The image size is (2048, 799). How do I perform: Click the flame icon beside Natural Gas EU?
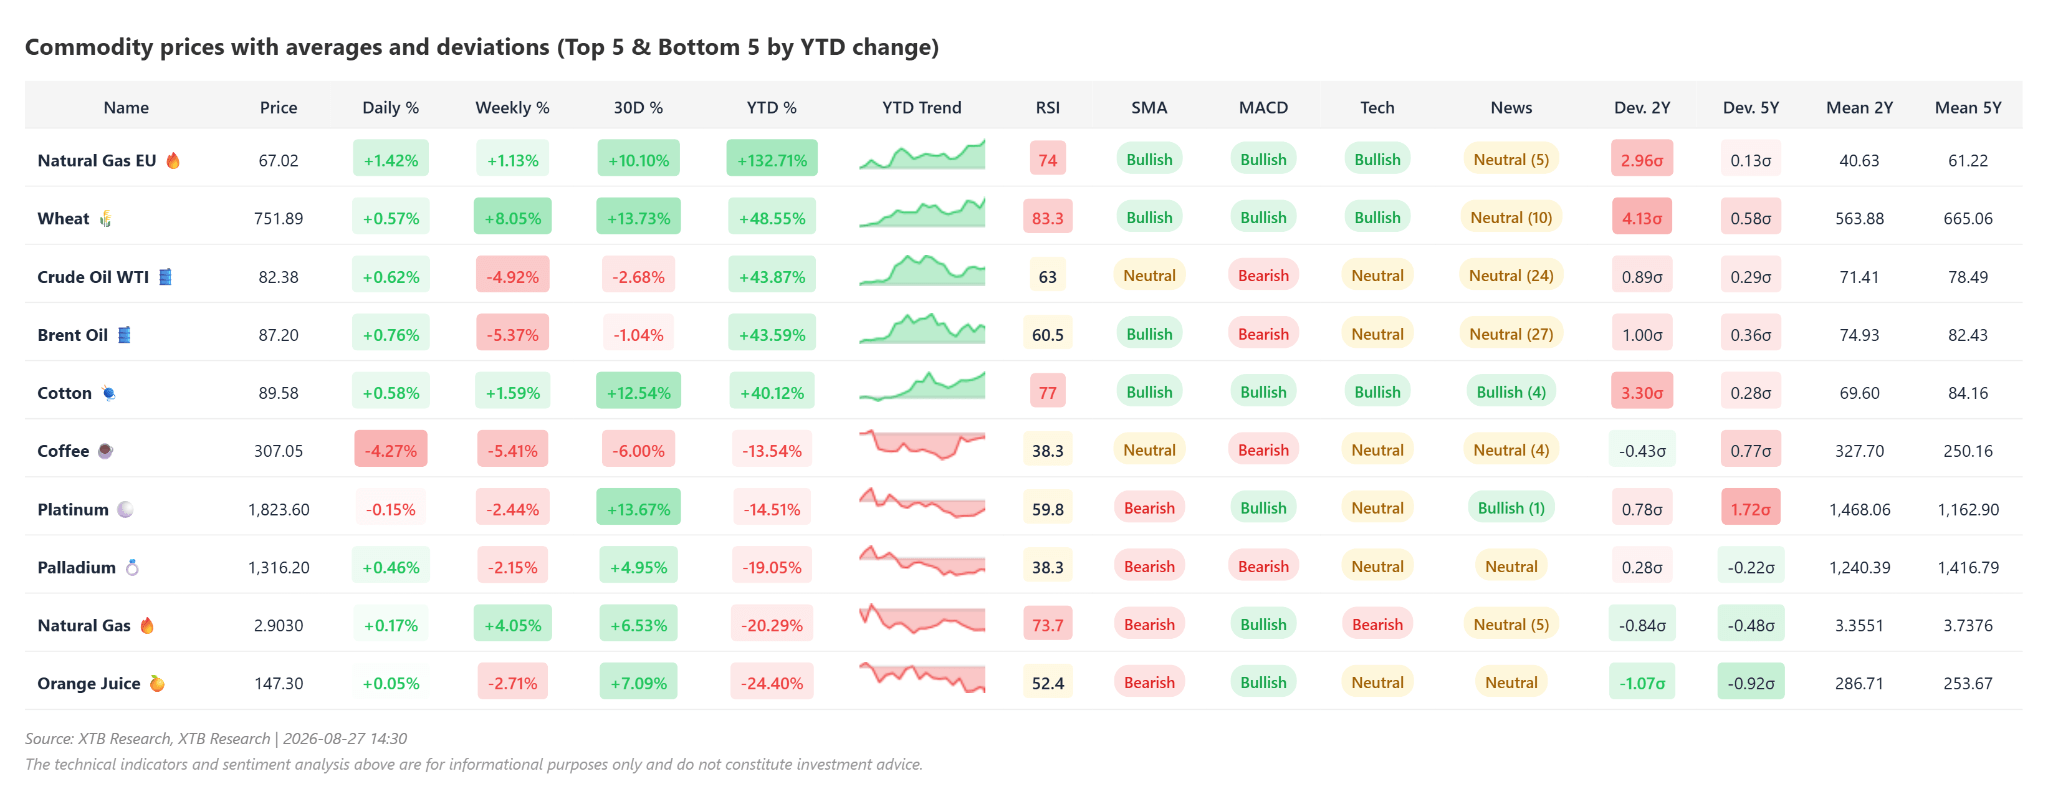(173, 160)
